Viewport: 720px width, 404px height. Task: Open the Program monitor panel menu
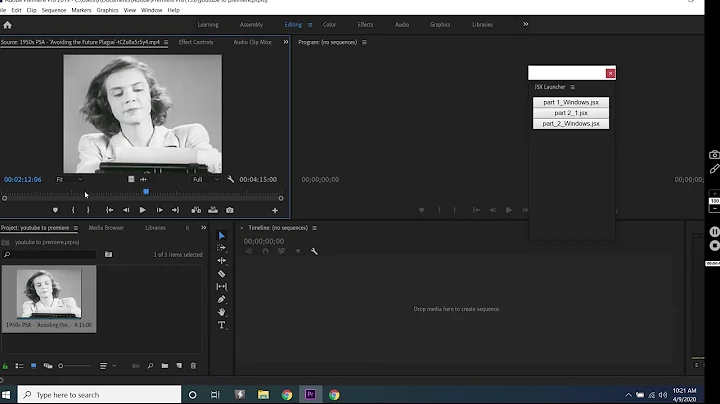[x=364, y=42]
